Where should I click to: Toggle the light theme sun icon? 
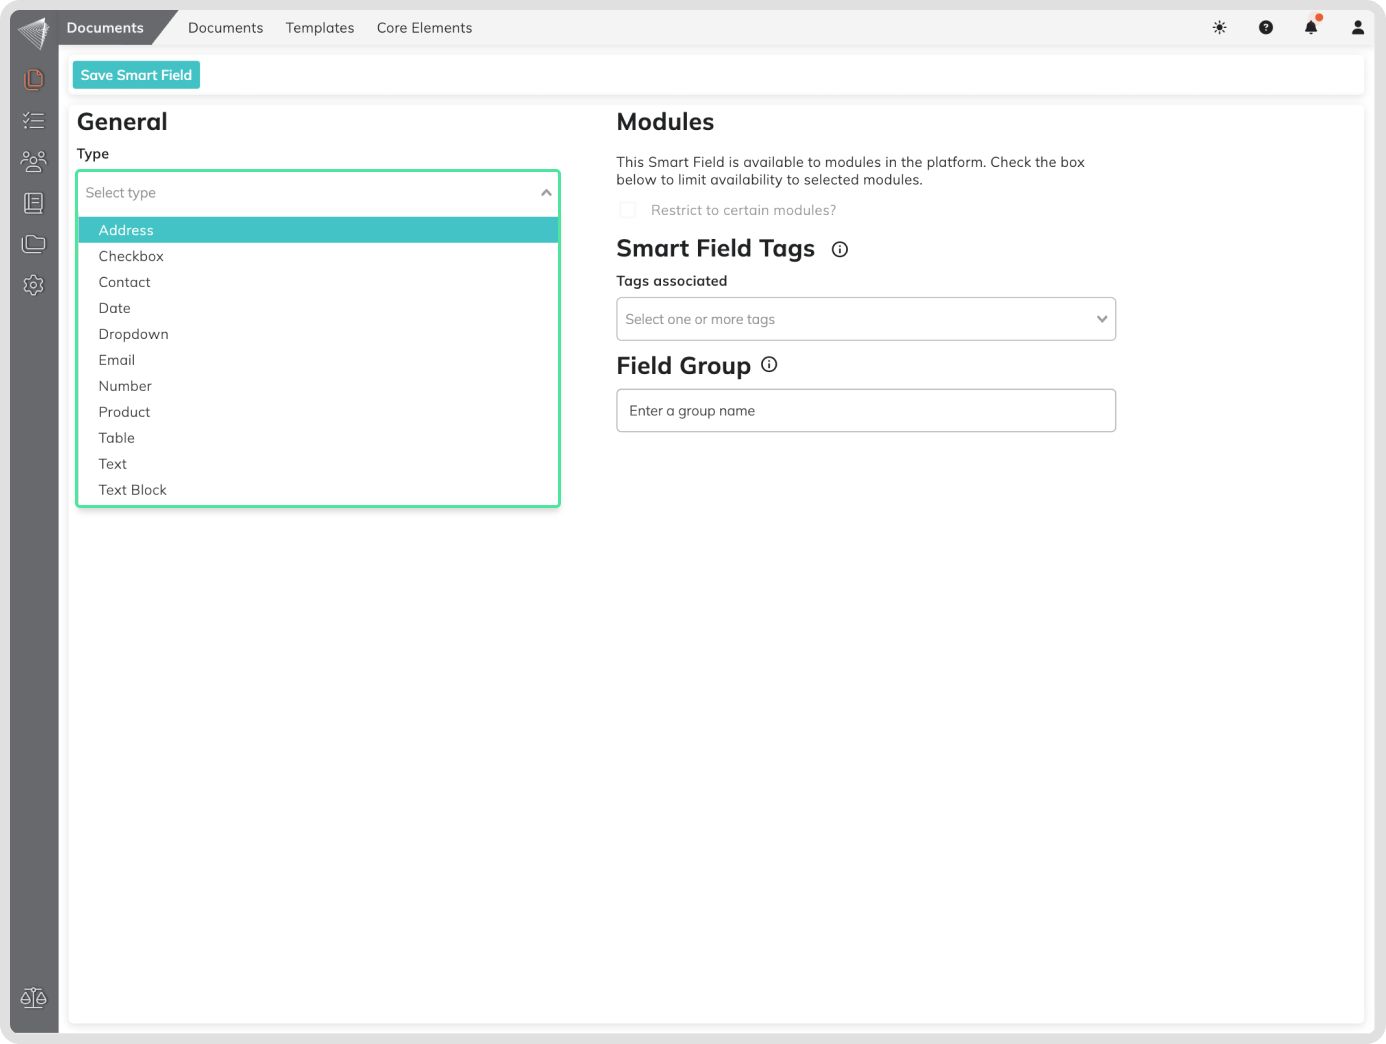point(1219,28)
